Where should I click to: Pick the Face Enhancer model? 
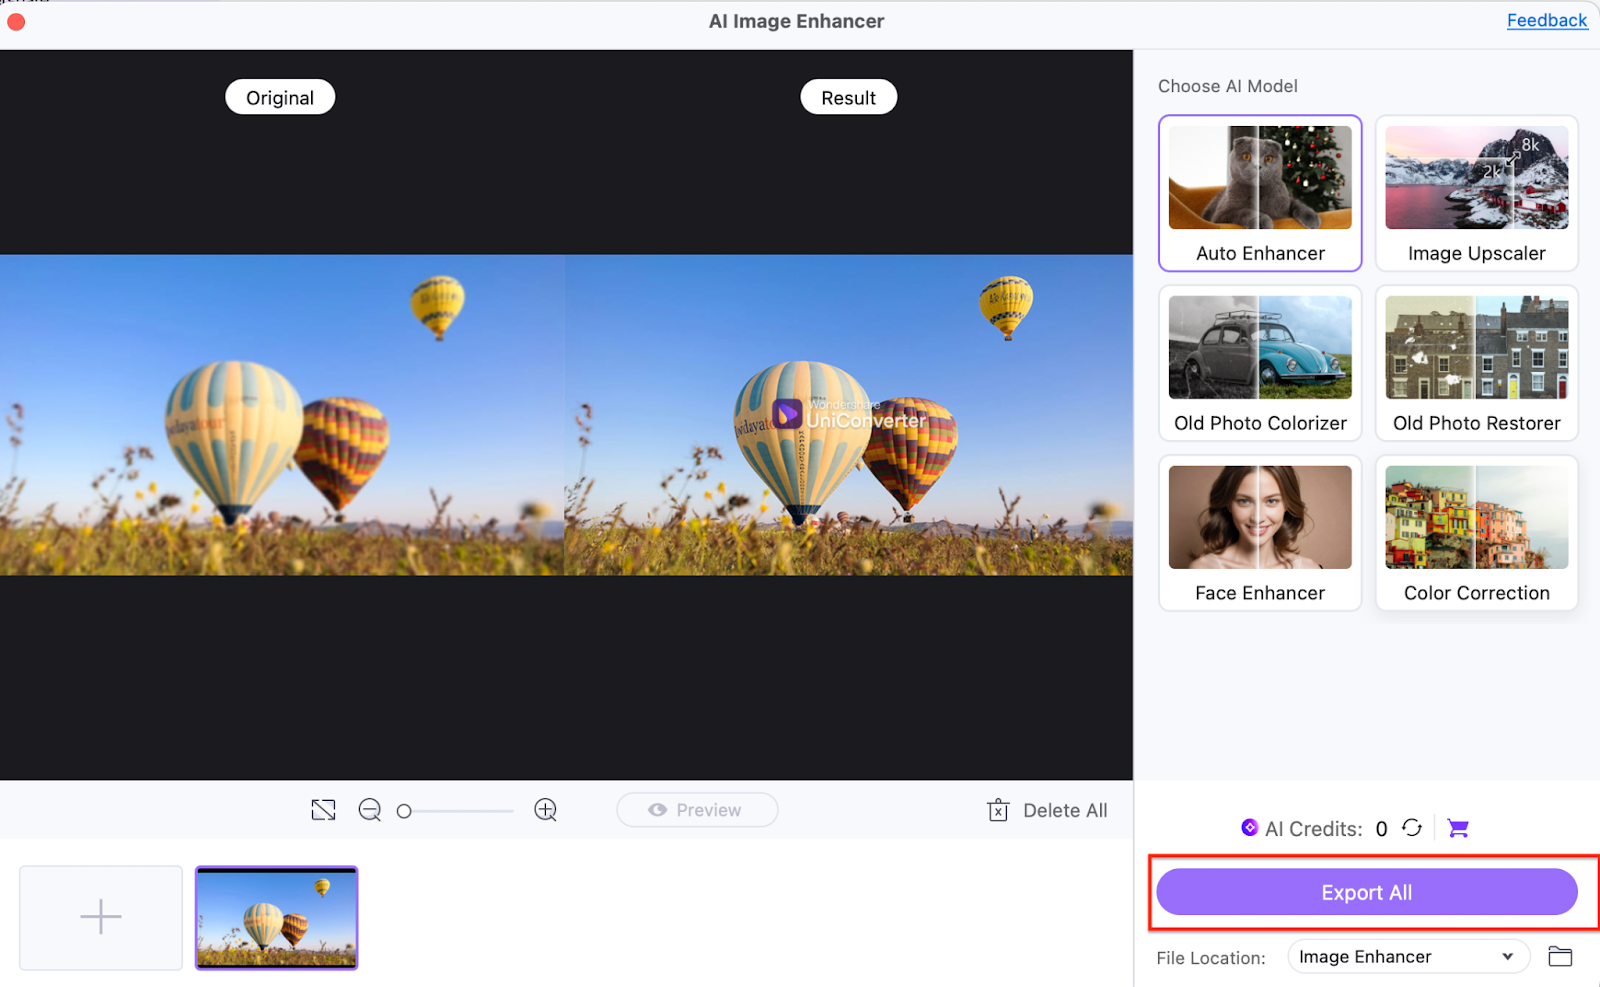pos(1260,533)
